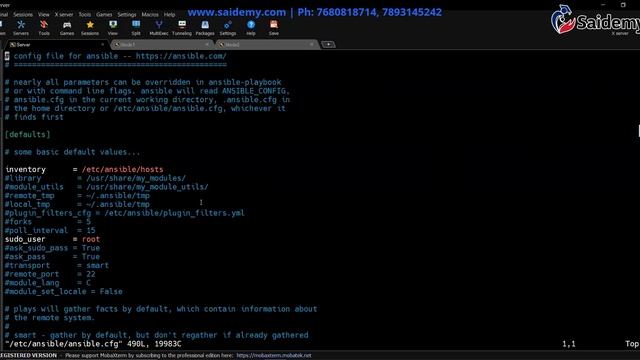The height and width of the screenshot is (360, 640).
Task: Click the '1,1' cursor position indicator
Action: pos(569,344)
